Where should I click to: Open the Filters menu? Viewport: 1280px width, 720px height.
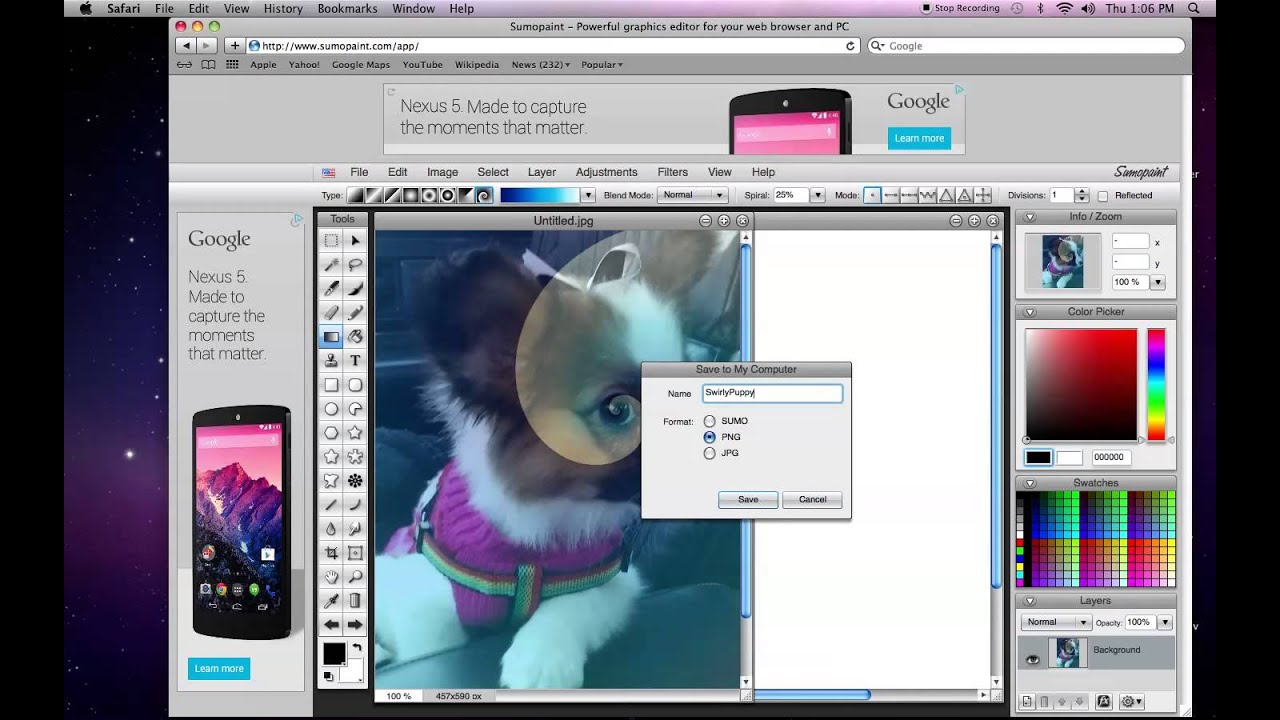(672, 172)
